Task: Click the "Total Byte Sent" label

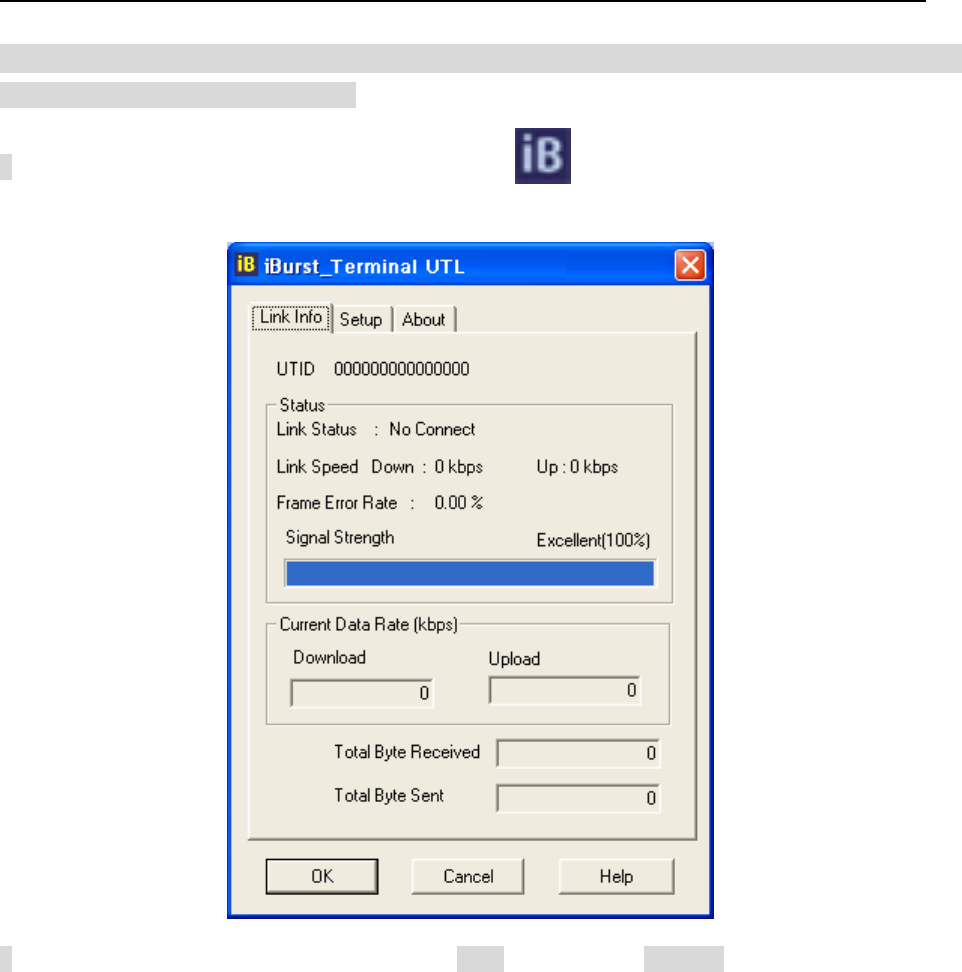Action: coord(389,795)
